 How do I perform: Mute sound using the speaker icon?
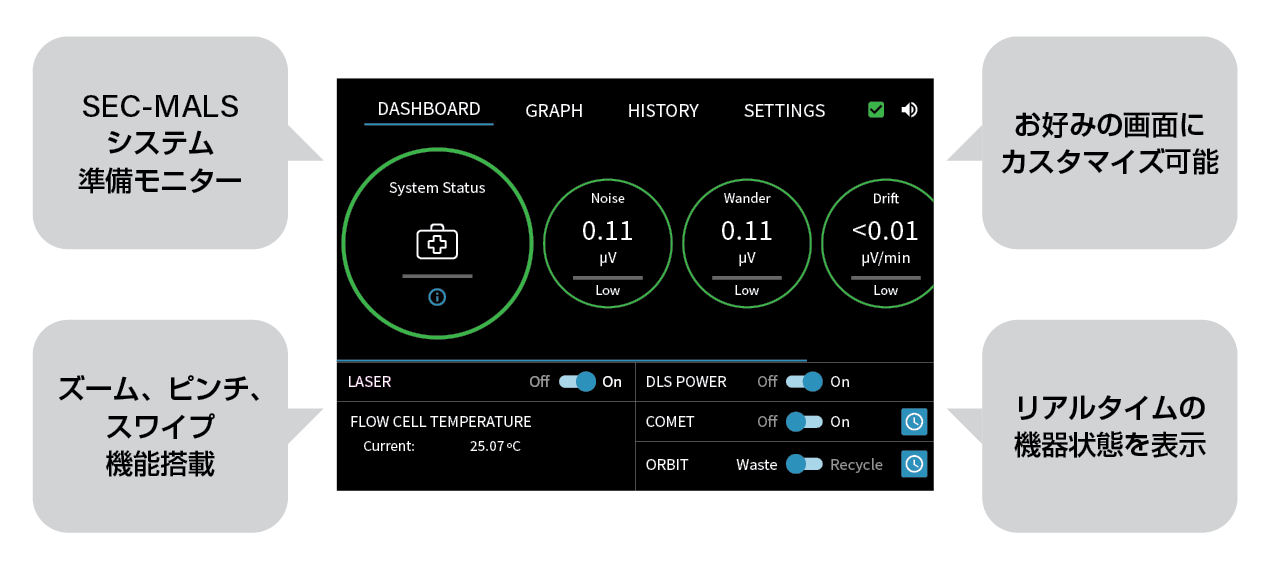pyautogui.click(x=909, y=110)
